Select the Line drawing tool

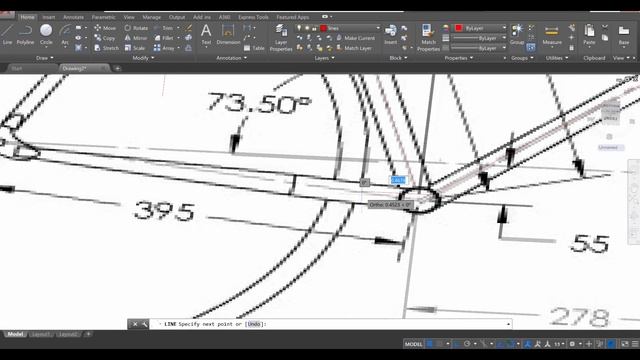click(x=7, y=34)
